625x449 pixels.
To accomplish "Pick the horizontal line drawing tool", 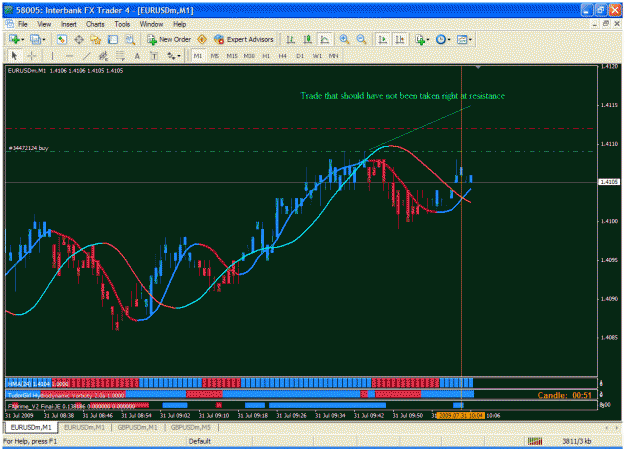I will point(69,56).
